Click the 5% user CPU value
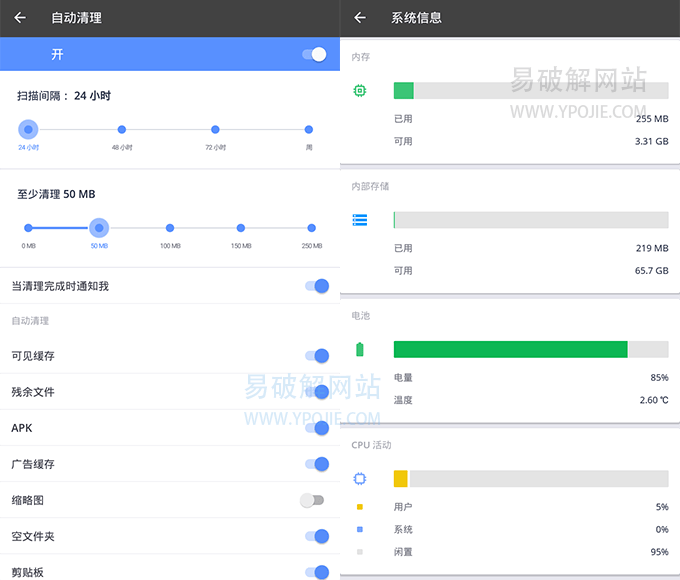Image resolution: width=680 pixels, height=580 pixels. (662, 507)
